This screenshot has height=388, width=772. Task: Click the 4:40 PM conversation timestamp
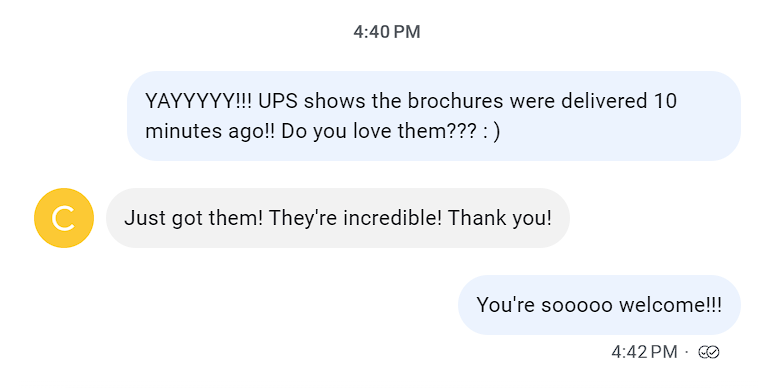click(x=386, y=32)
